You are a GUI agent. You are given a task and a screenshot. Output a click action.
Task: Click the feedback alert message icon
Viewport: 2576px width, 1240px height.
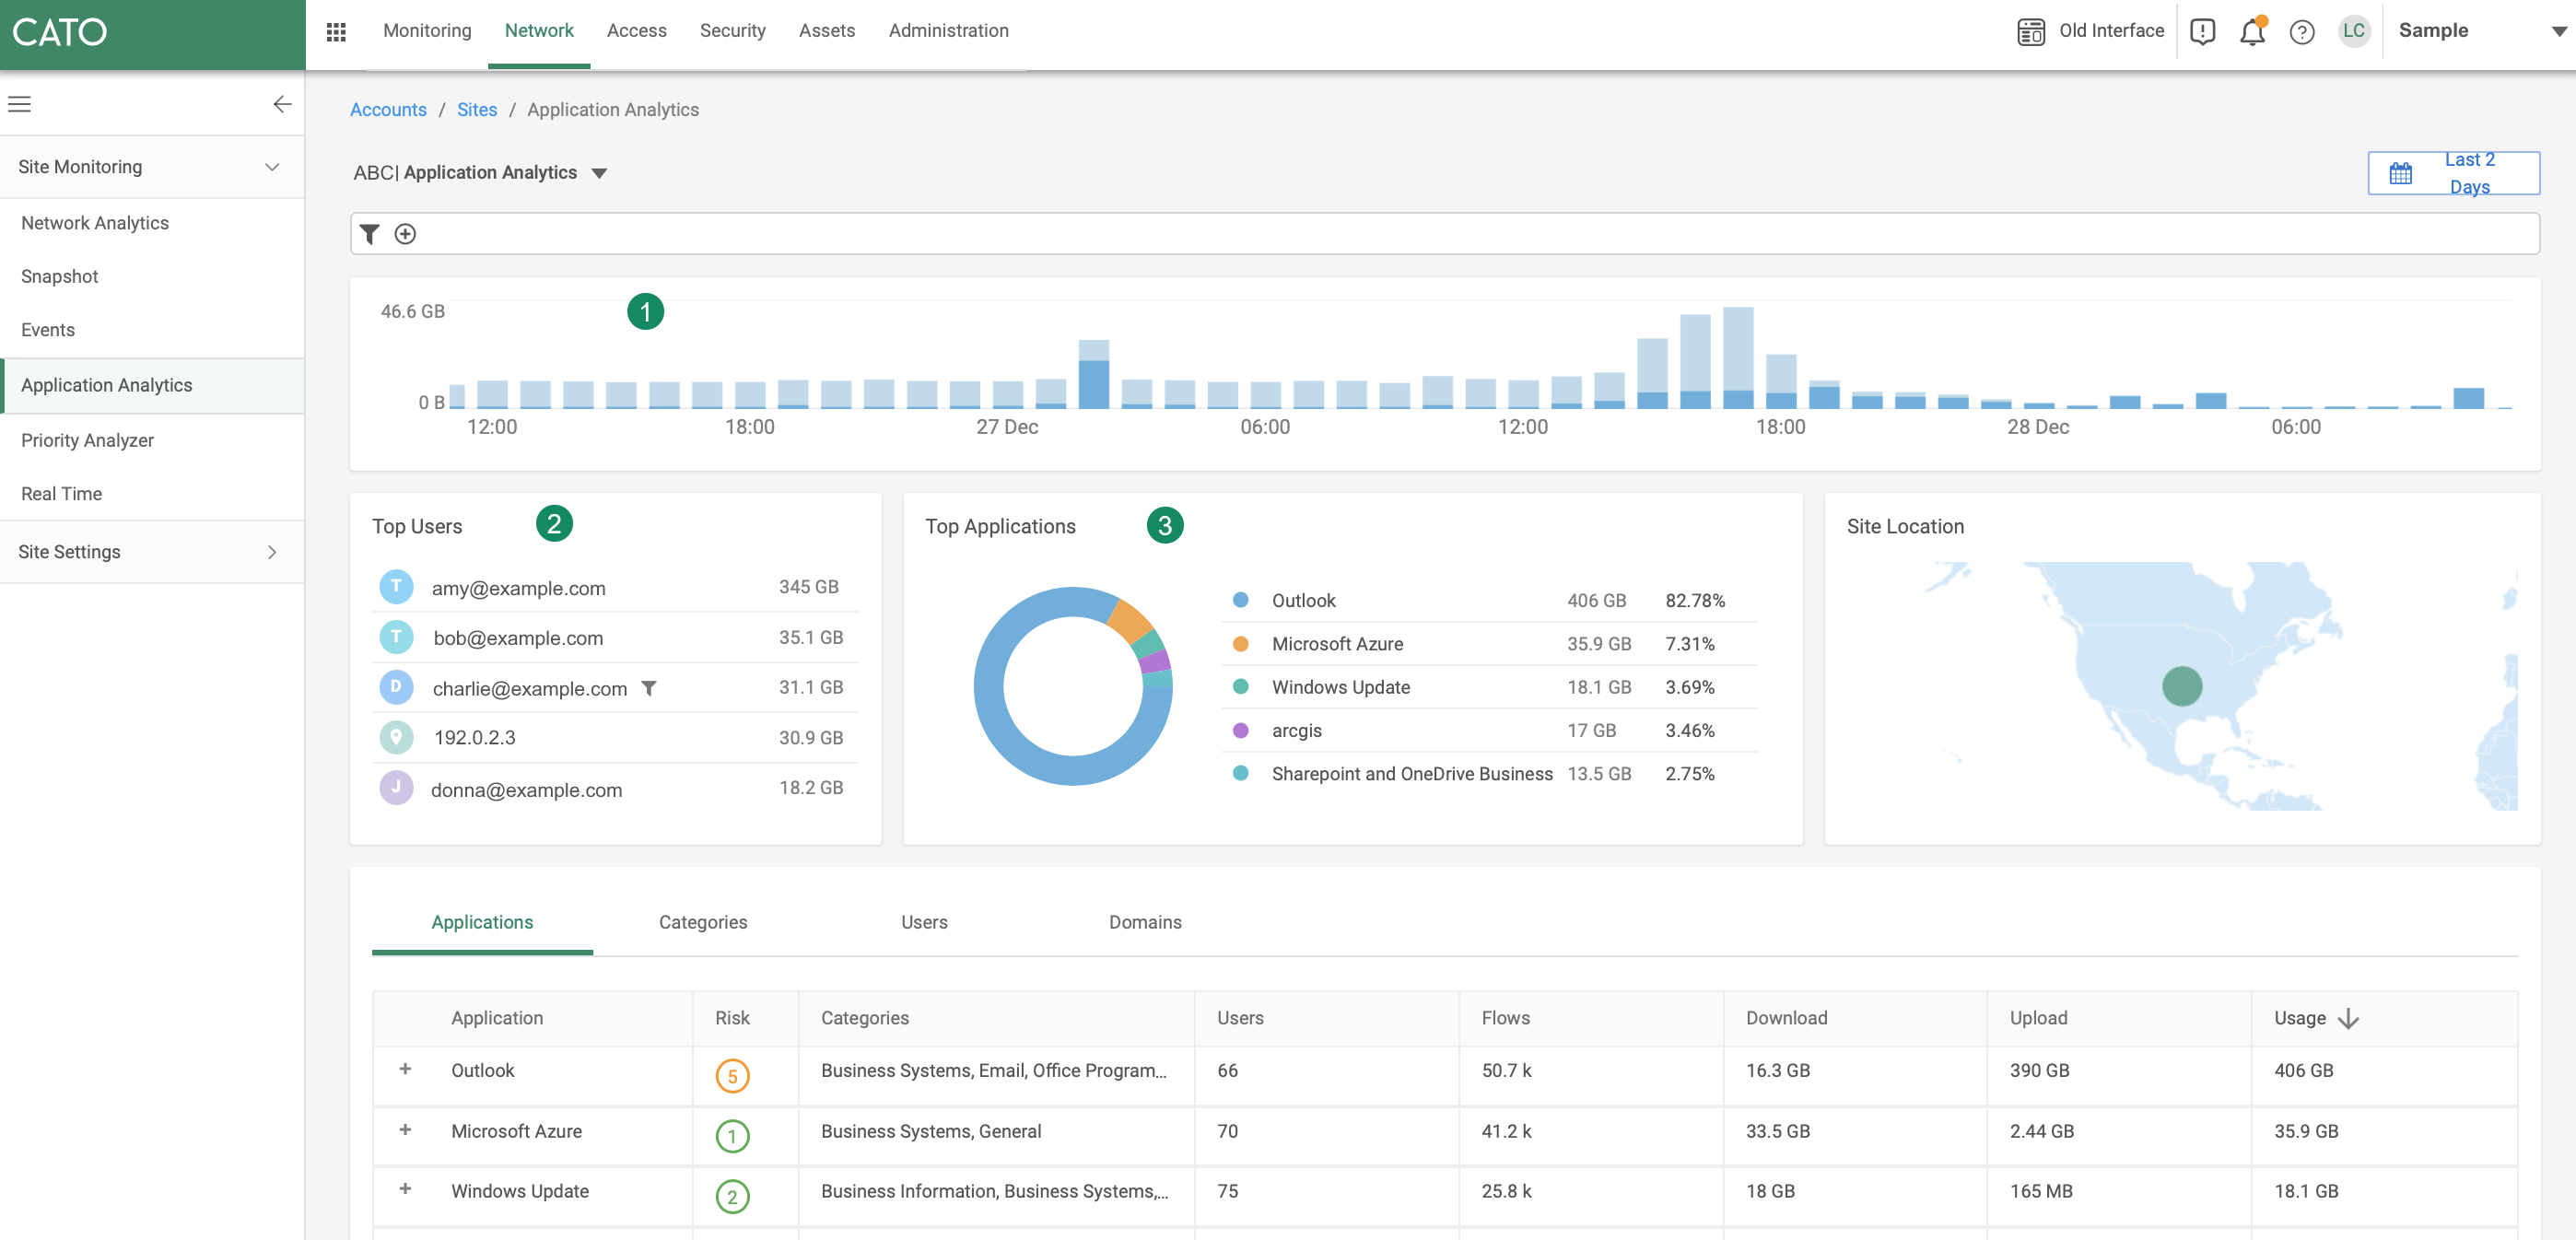click(x=2202, y=32)
